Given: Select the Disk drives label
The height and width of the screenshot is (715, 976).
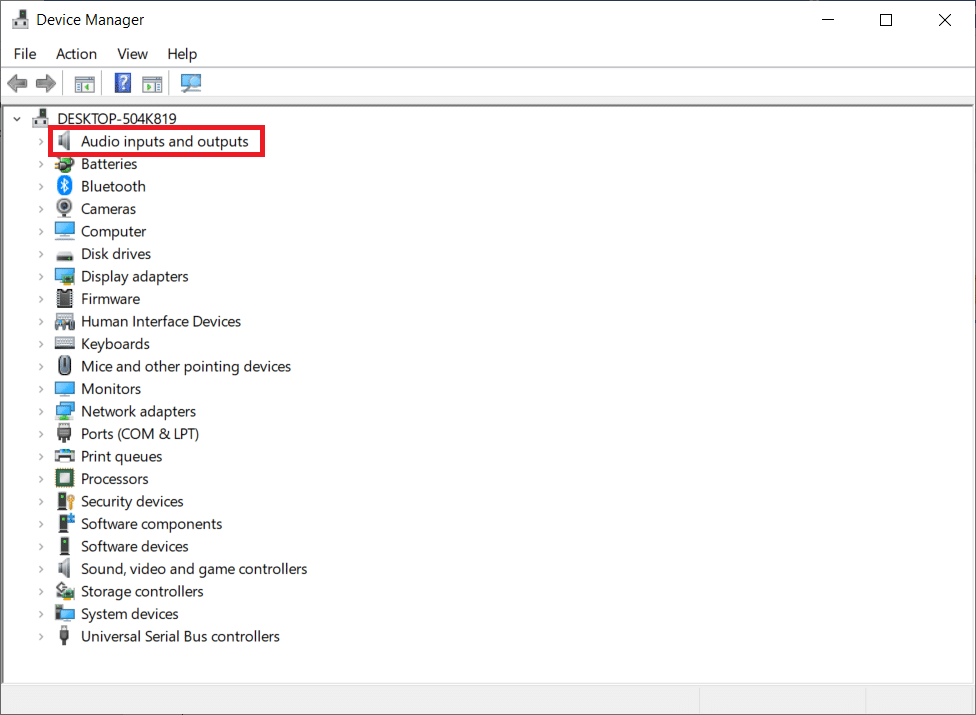Looking at the screenshot, I should pyautogui.click(x=116, y=254).
